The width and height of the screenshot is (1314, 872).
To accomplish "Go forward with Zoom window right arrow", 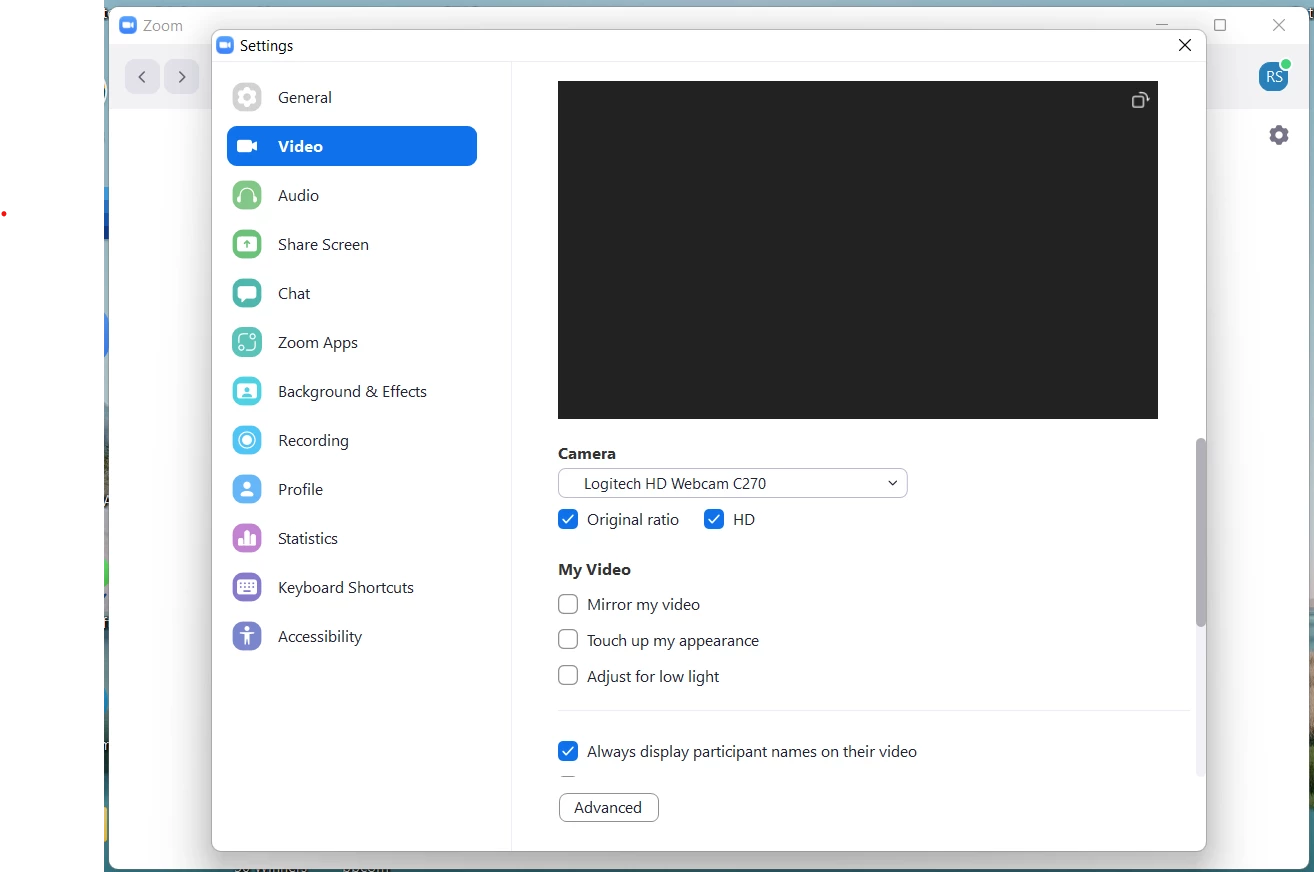I will click(x=182, y=77).
